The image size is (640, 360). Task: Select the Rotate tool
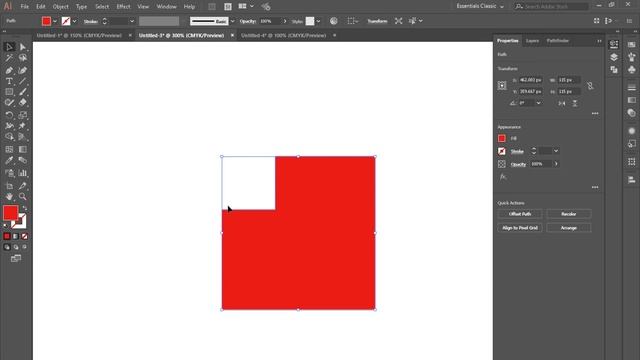tap(9, 115)
